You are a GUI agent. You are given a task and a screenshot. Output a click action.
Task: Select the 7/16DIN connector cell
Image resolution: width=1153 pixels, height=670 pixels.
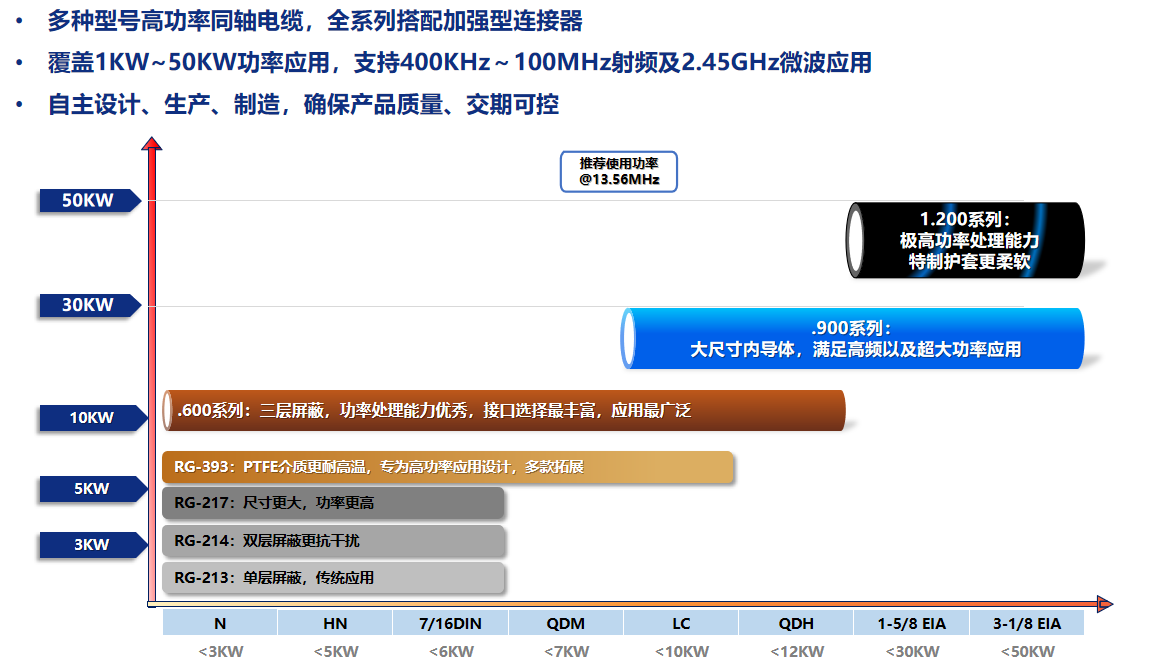click(x=451, y=623)
